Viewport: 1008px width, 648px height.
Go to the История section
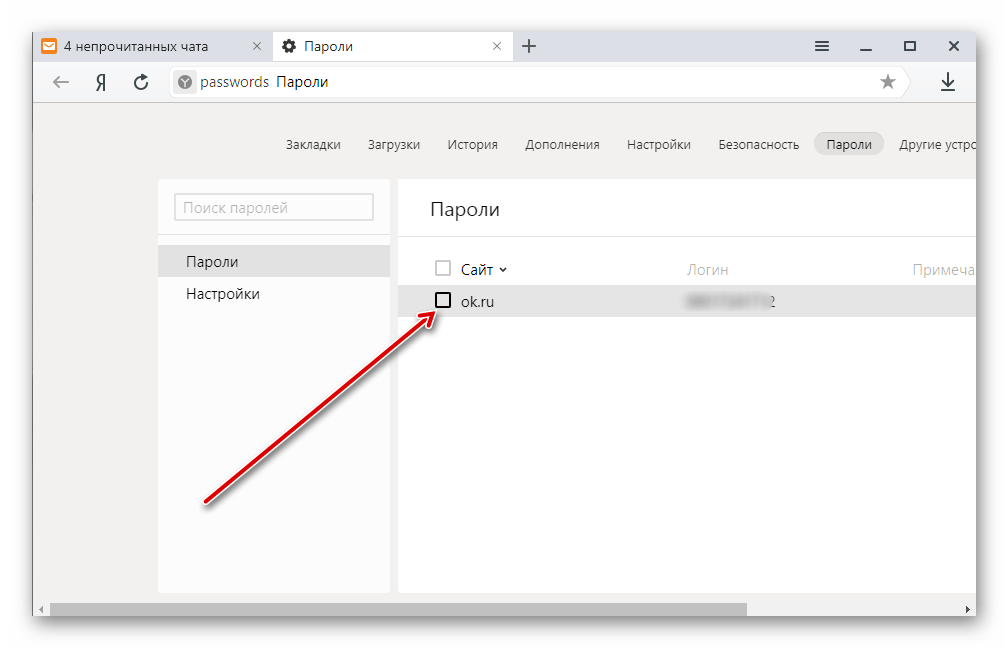point(472,144)
